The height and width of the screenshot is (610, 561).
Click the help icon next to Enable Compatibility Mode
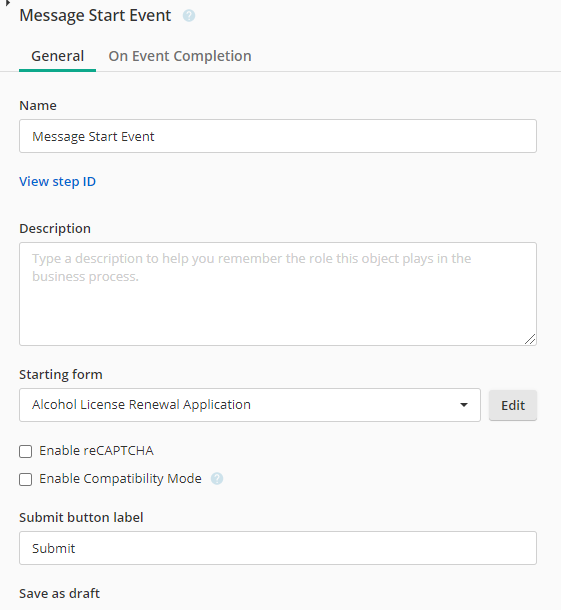(217, 479)
